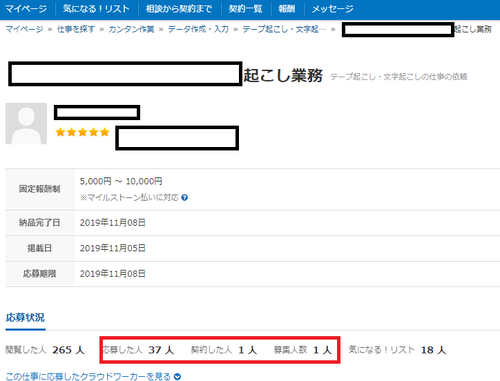Image resolution: width=500 pixels, height=381 pixels.
Task: Click the ※マイルストーン払いに対応 note
Action: pos(129,198)
